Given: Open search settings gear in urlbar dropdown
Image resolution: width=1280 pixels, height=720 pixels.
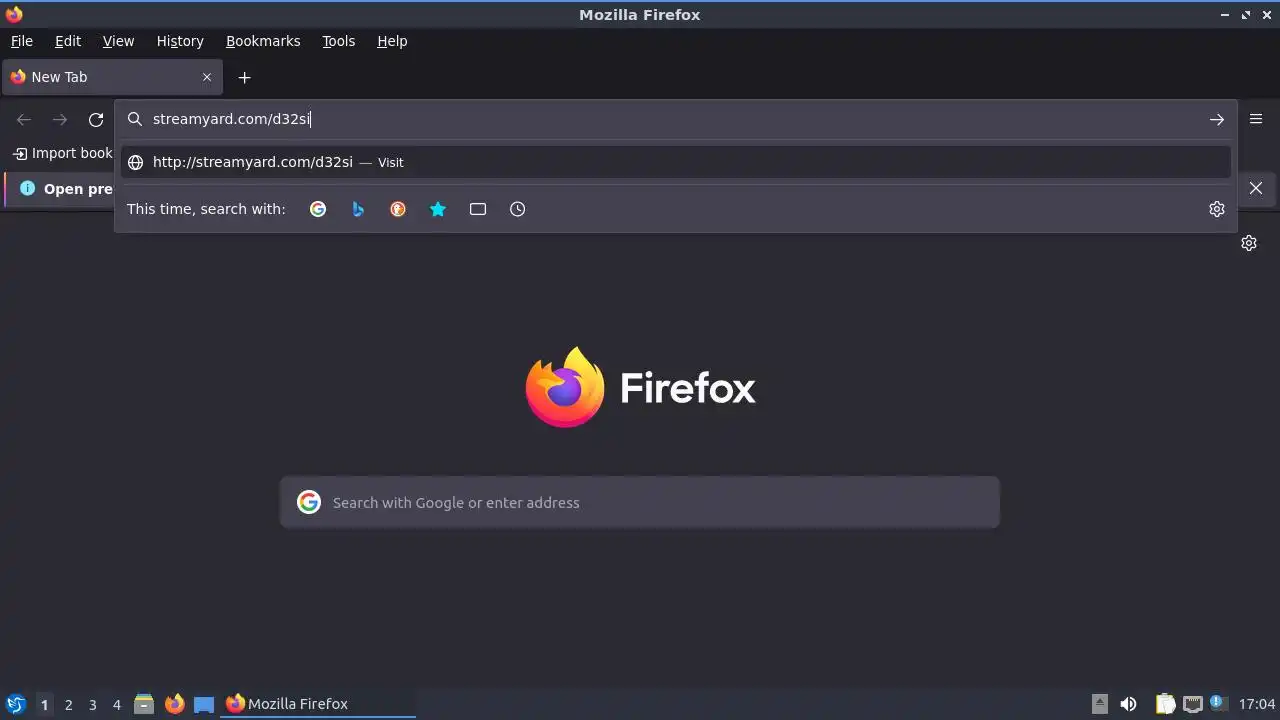Looking at the screenshot, I should [1217, 209].
